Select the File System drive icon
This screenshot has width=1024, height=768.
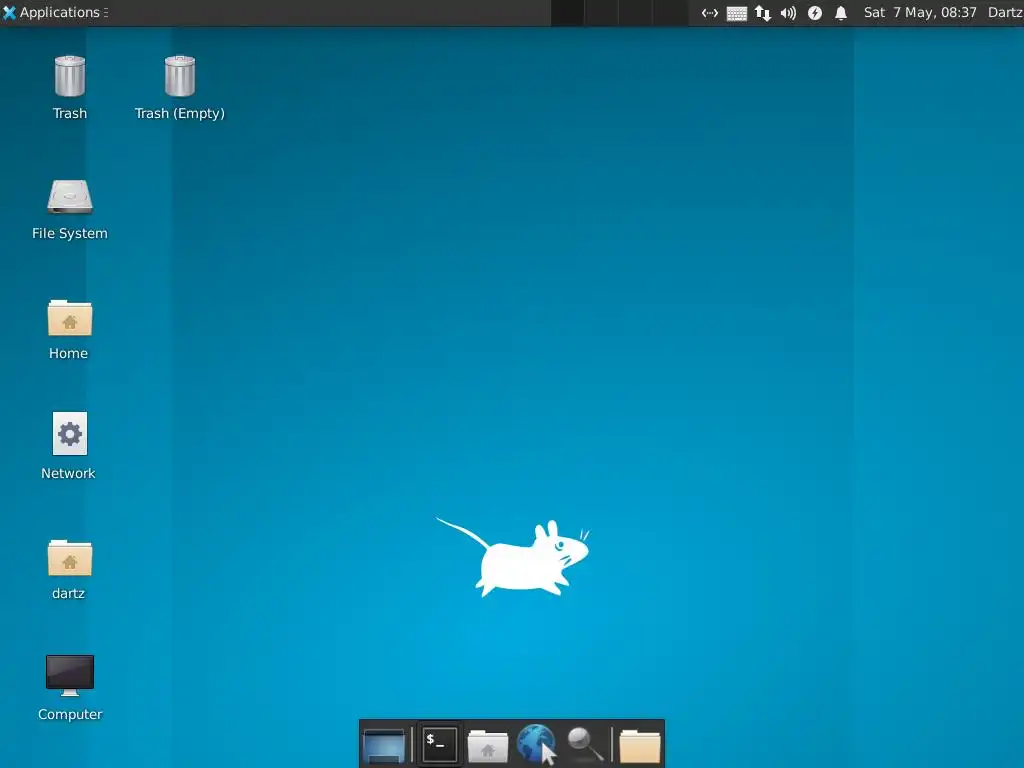point(70,210)
